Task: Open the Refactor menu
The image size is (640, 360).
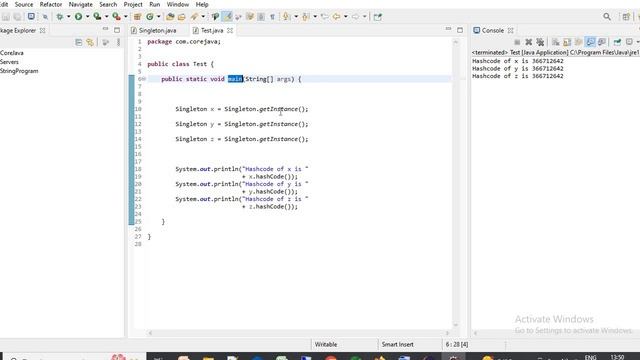Action: (x=51, y=4)
